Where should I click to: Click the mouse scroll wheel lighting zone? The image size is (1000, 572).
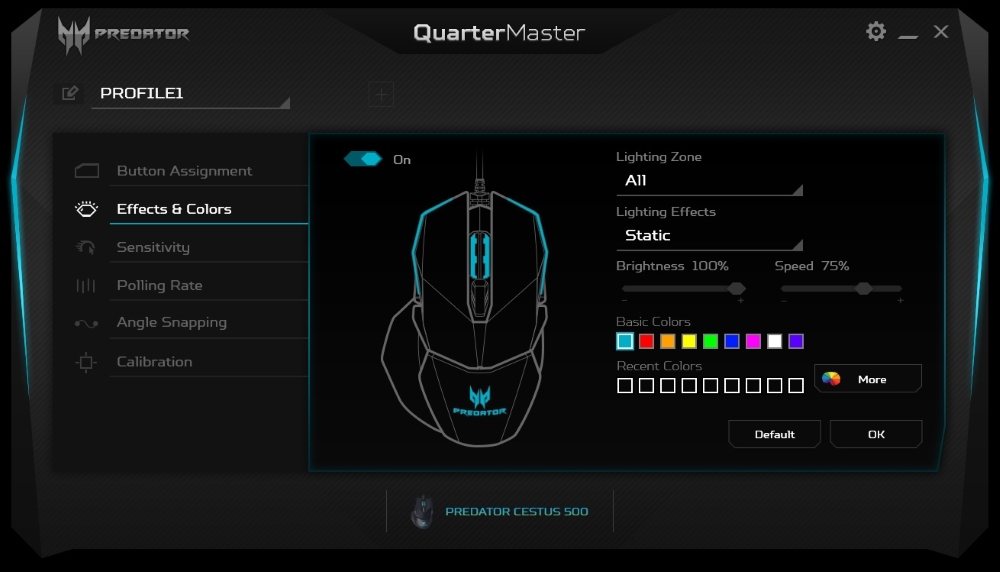480,256
